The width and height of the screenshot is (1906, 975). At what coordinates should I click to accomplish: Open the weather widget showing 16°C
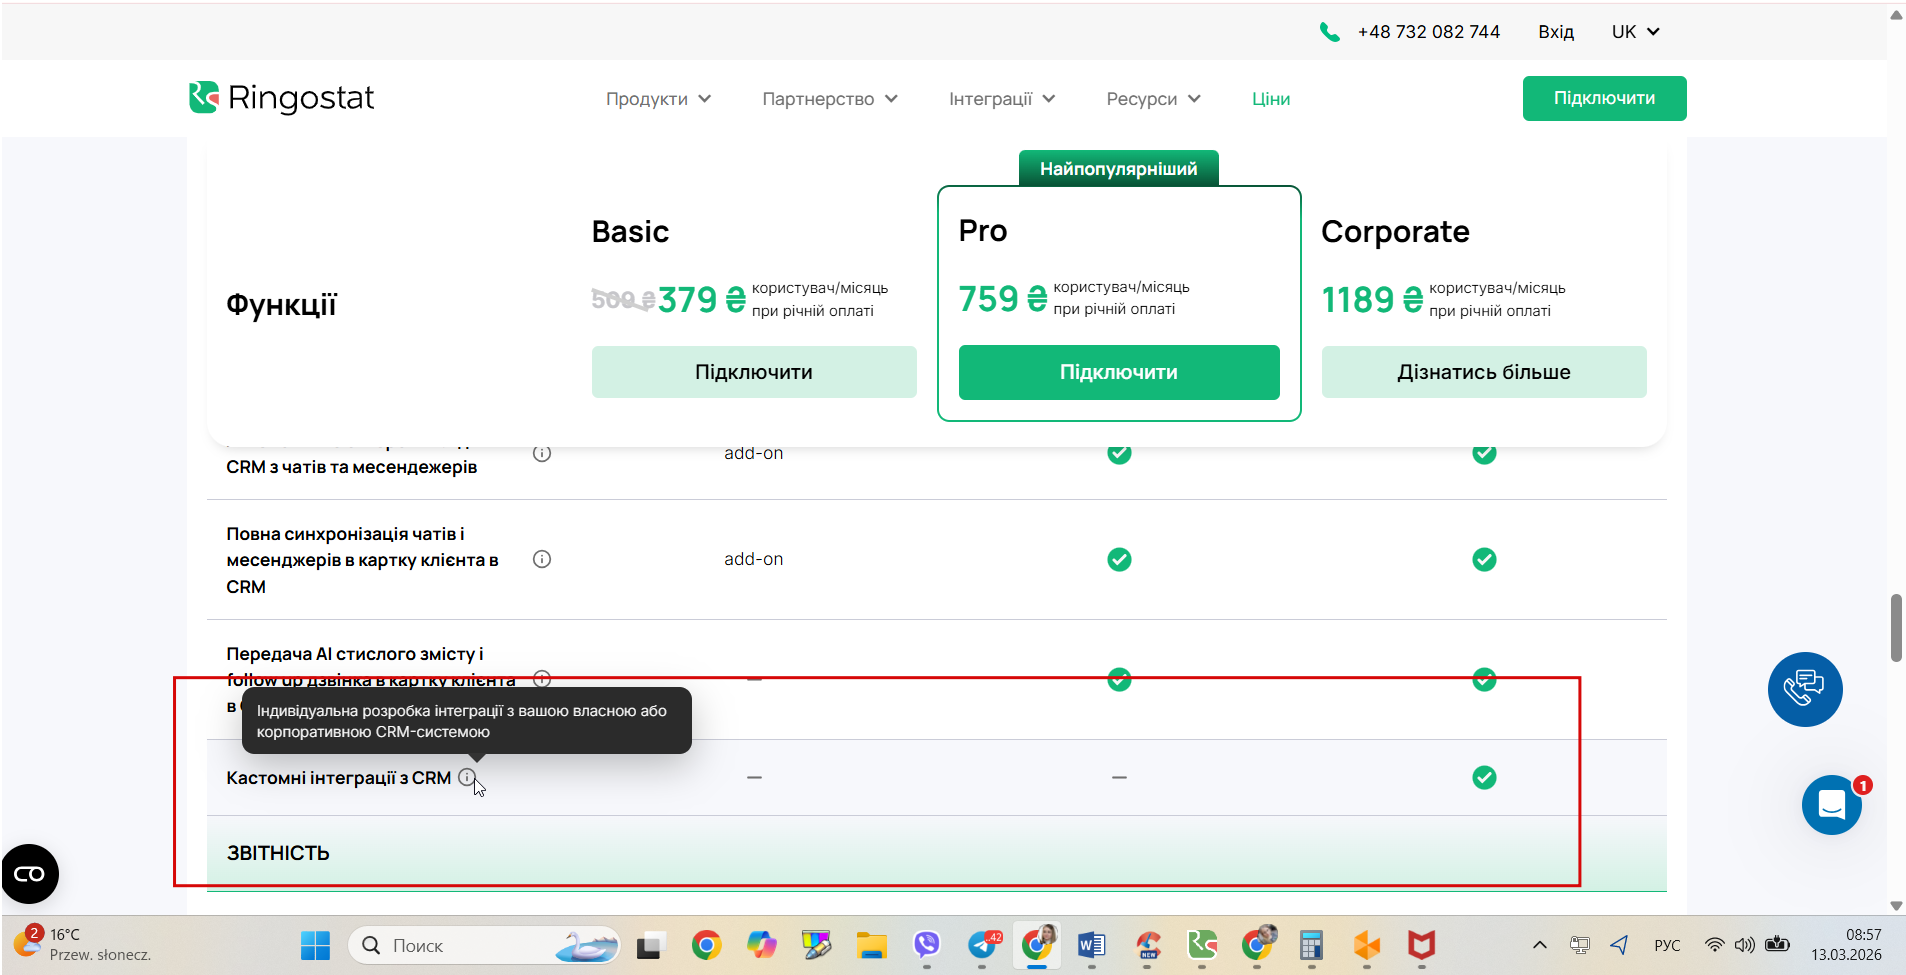click(x=83, y=945)
